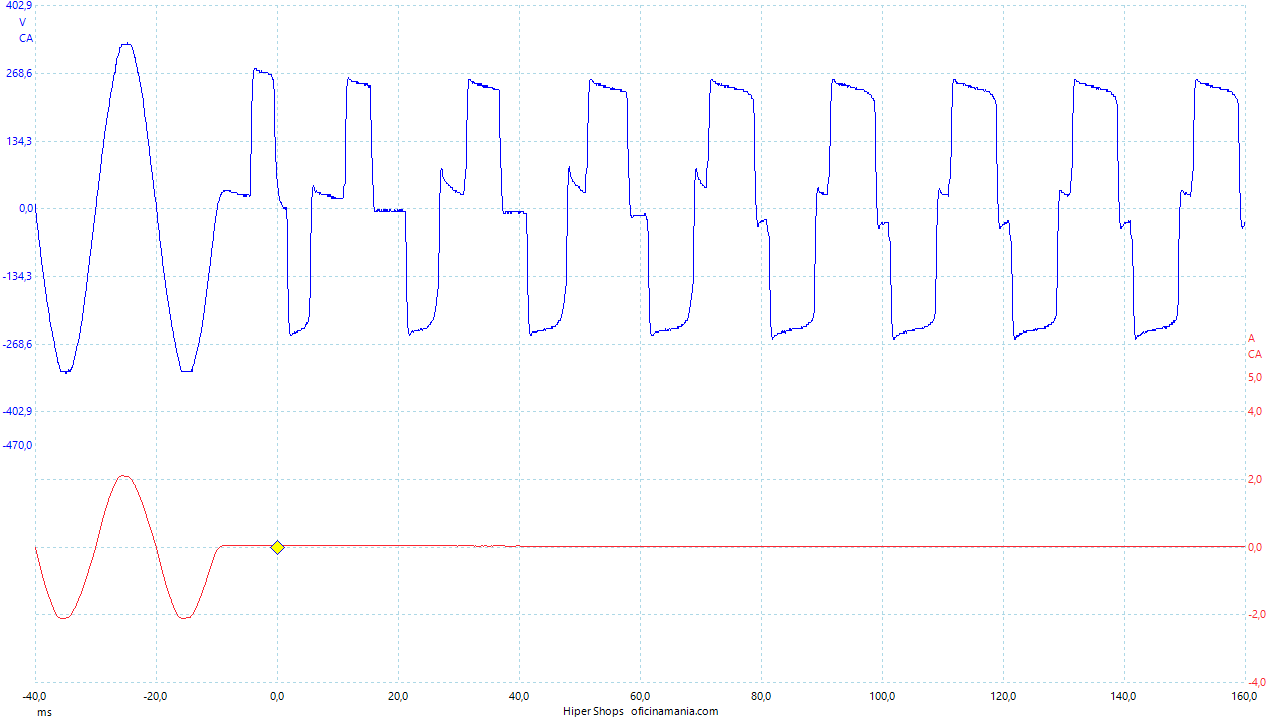Viewport: 1280px width, 720px height.
Task: Click the "-20,0" time axis value
Action: tap(156, 696)
